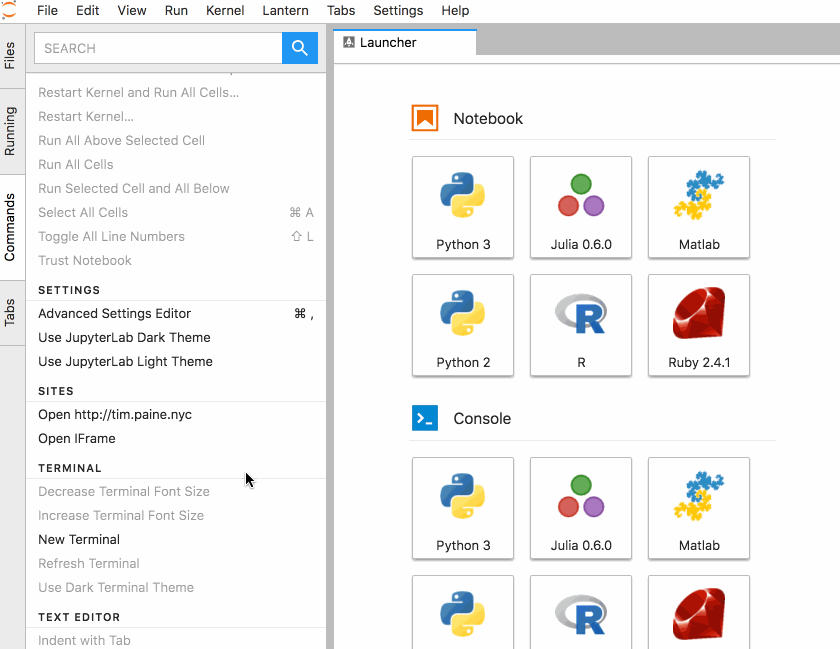Open a Julia 0.6.0 console
This screenshot has height=649, width=840.
[581, 508]
